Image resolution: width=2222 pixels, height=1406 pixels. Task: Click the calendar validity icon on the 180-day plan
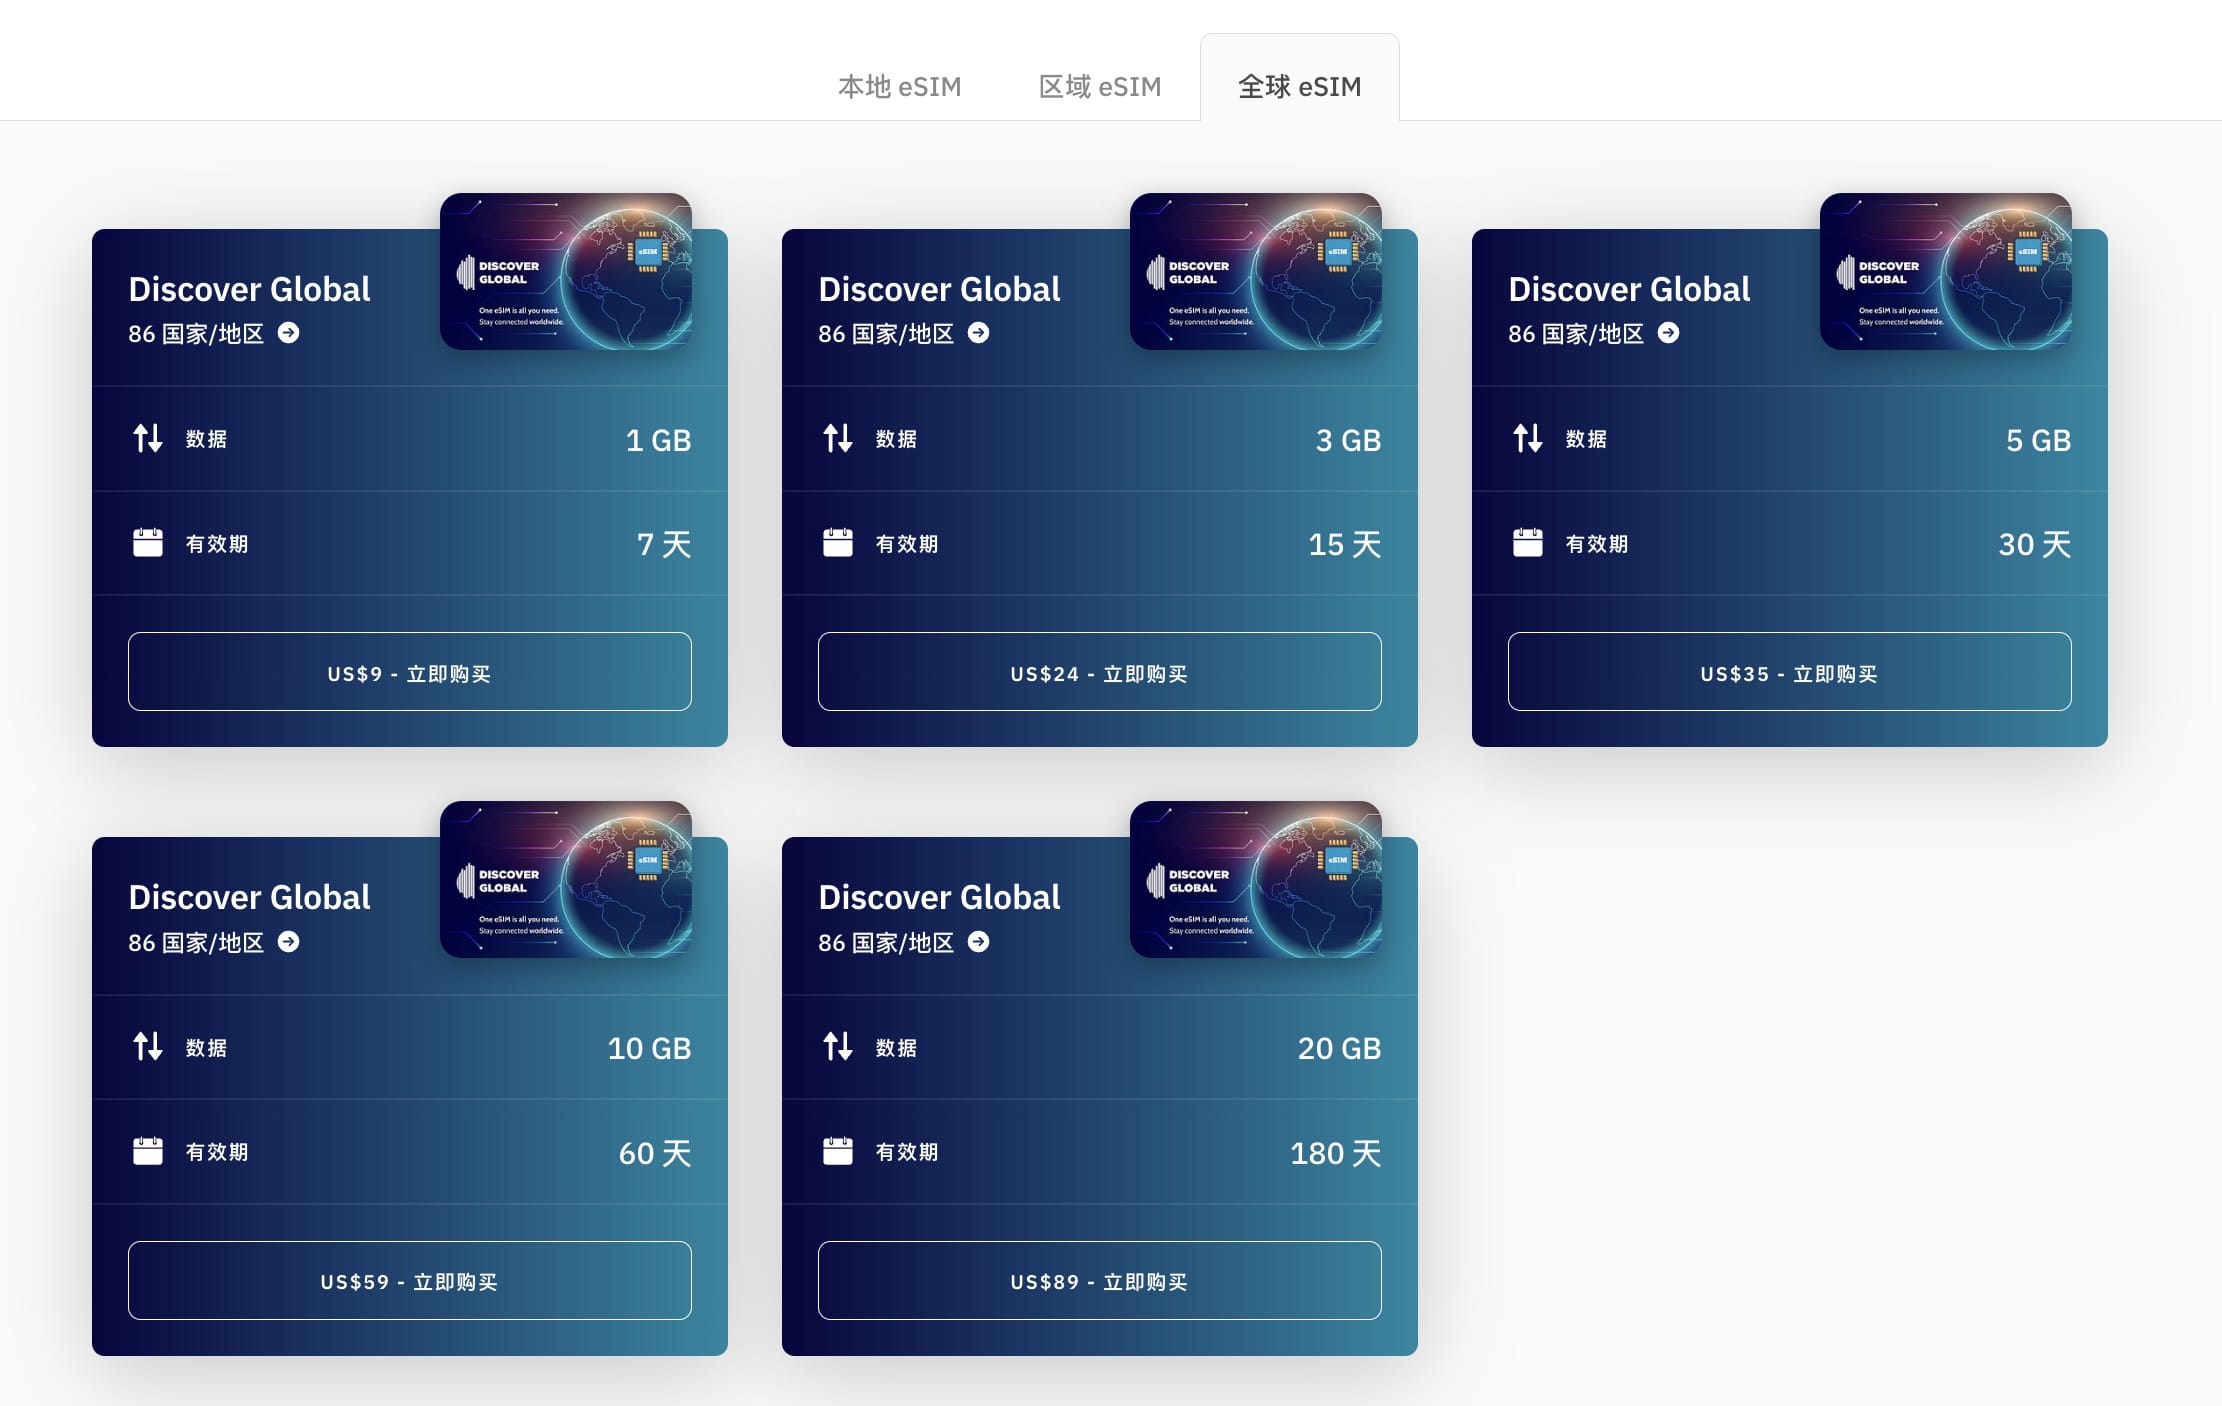click(837, 1151)
